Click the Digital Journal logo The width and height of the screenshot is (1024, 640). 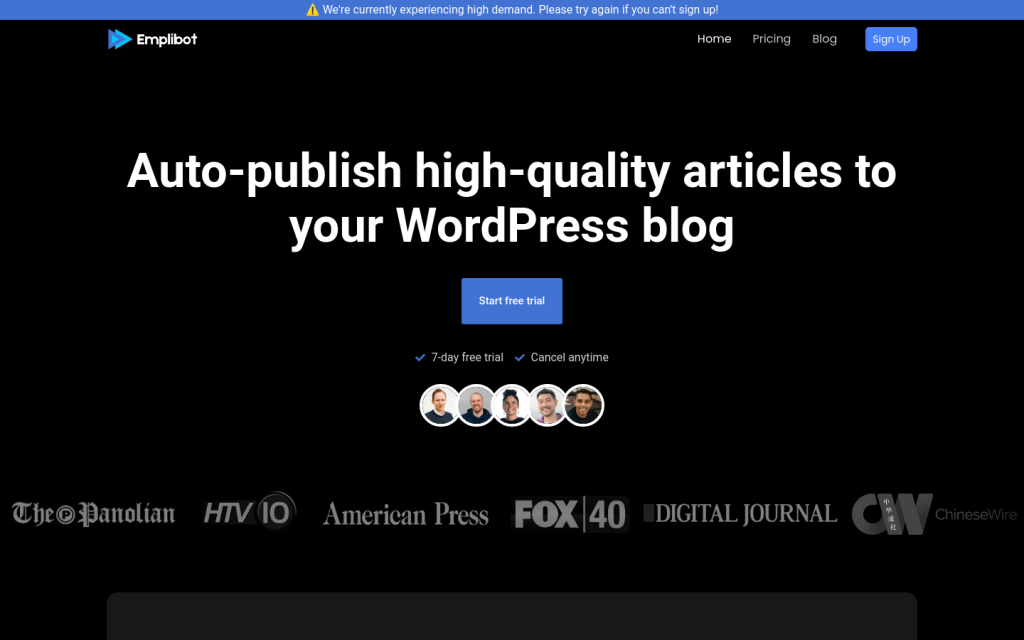coord(740,514)
